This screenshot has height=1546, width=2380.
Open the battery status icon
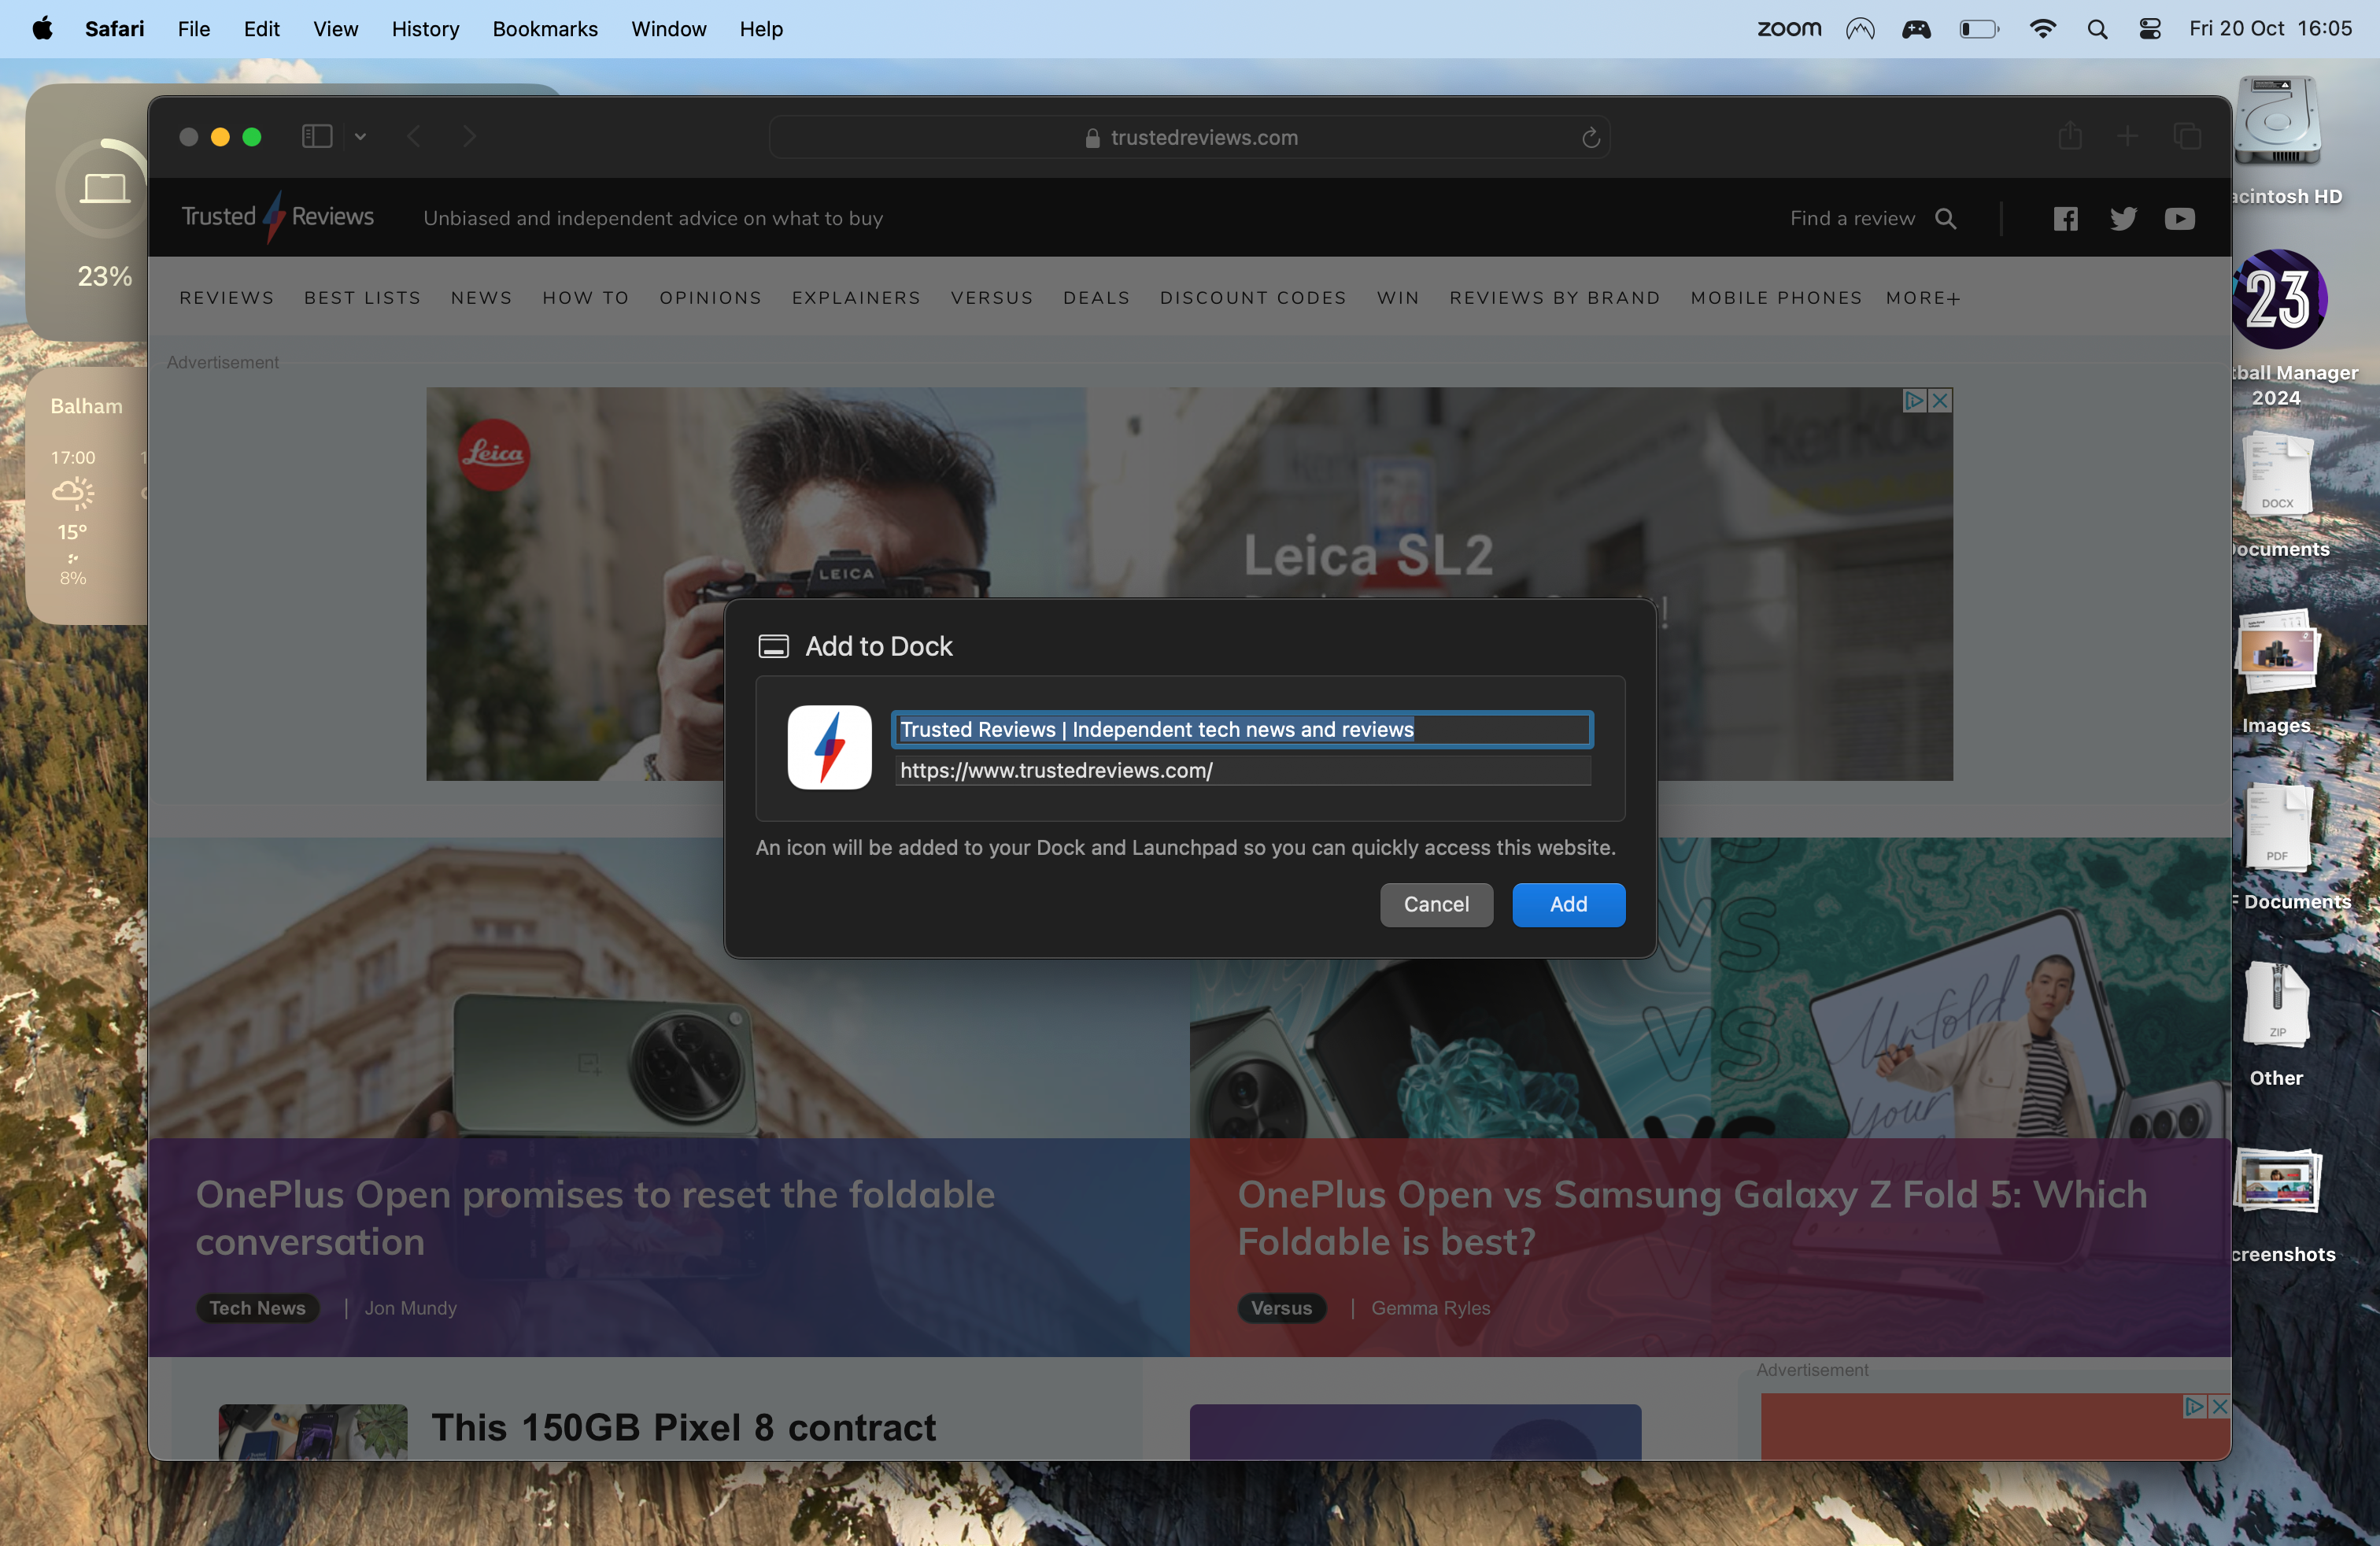pos(1978,29)
